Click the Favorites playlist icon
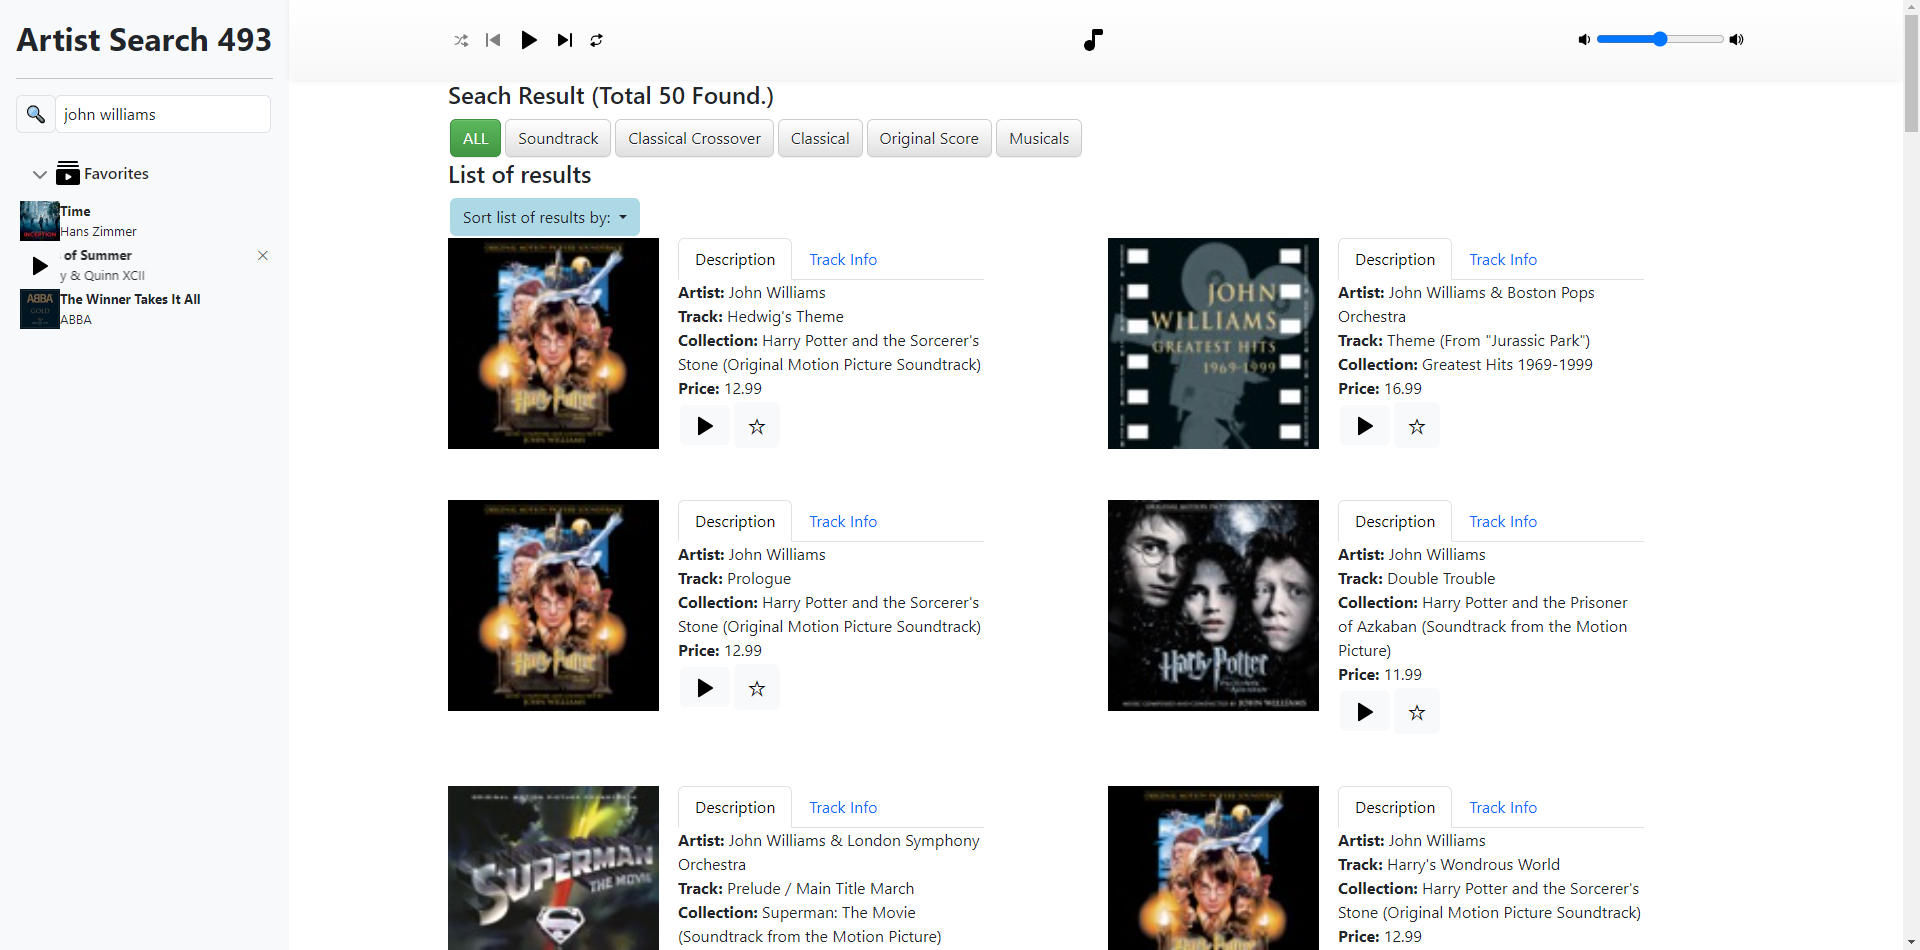The height and width of the screenshot is (950, 1920). 68,173
